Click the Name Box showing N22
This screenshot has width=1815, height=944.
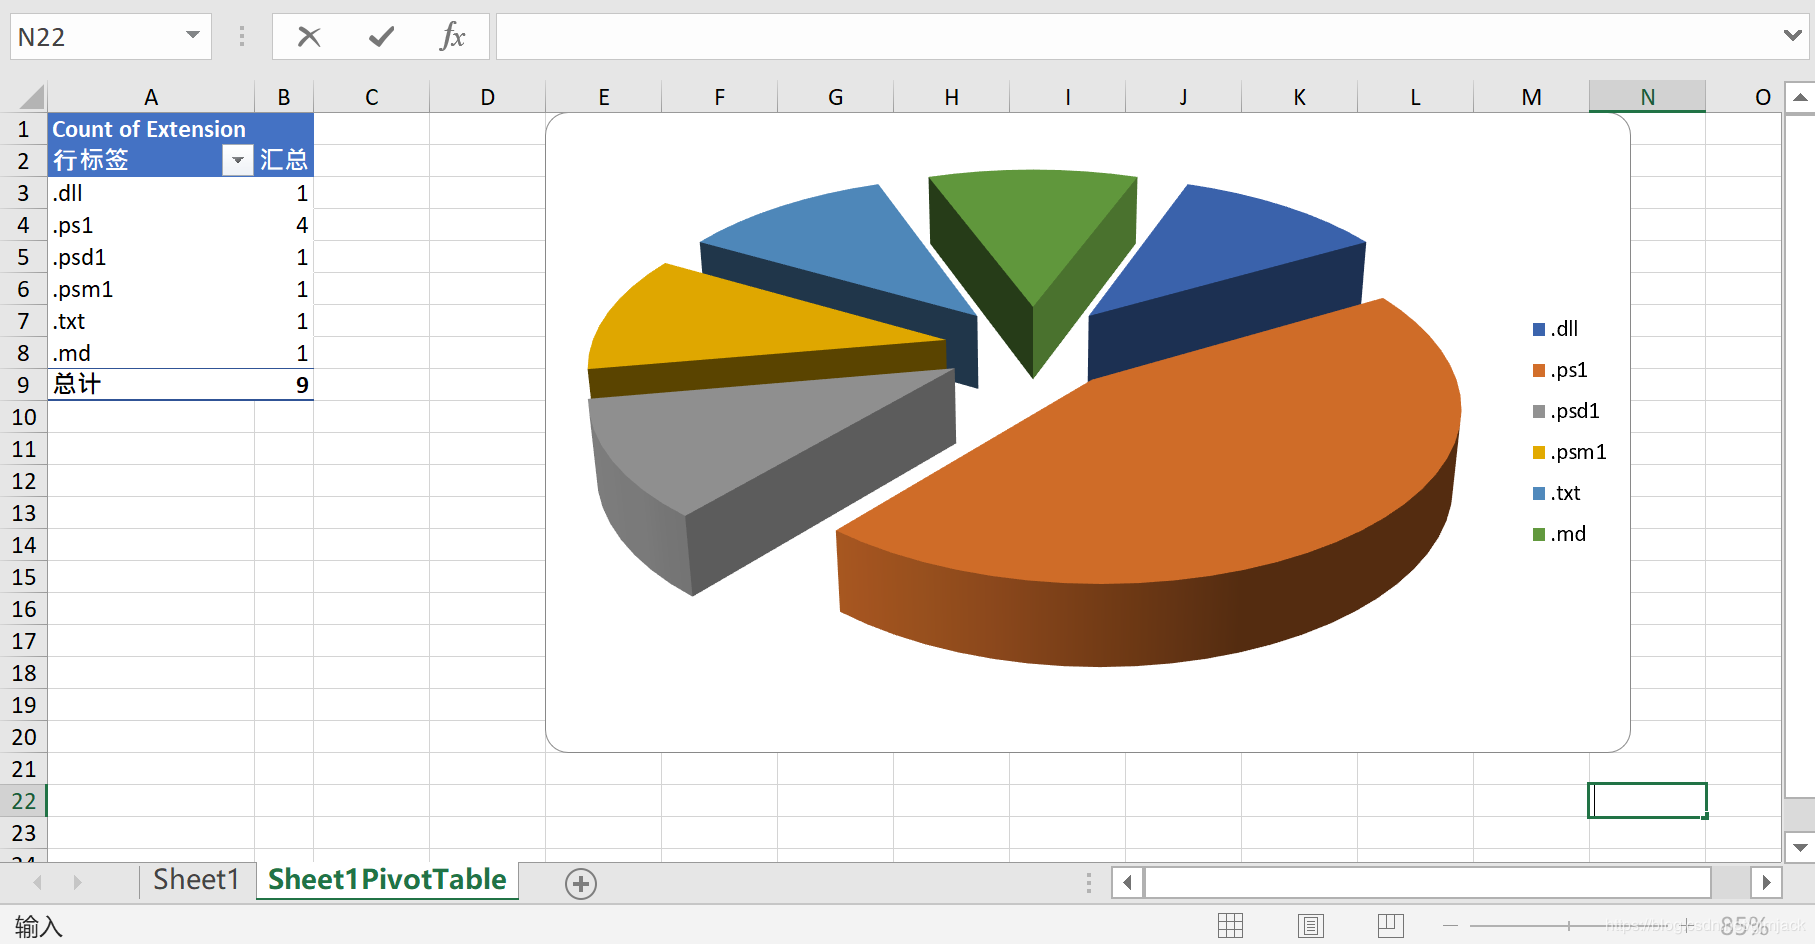tap(96, 37)
